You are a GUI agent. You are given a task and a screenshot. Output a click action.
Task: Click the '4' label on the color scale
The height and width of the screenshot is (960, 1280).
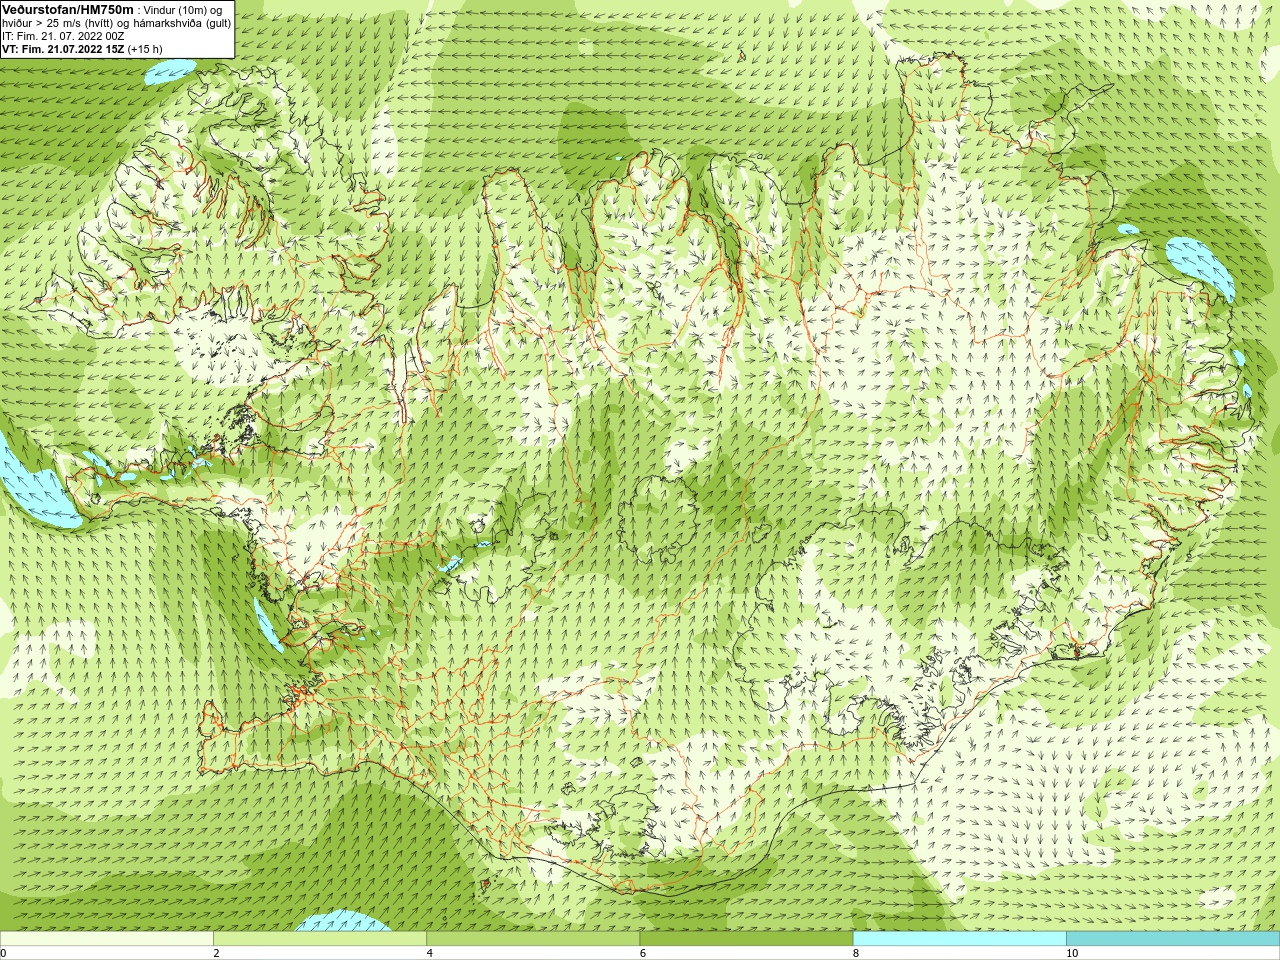(430, 953)
